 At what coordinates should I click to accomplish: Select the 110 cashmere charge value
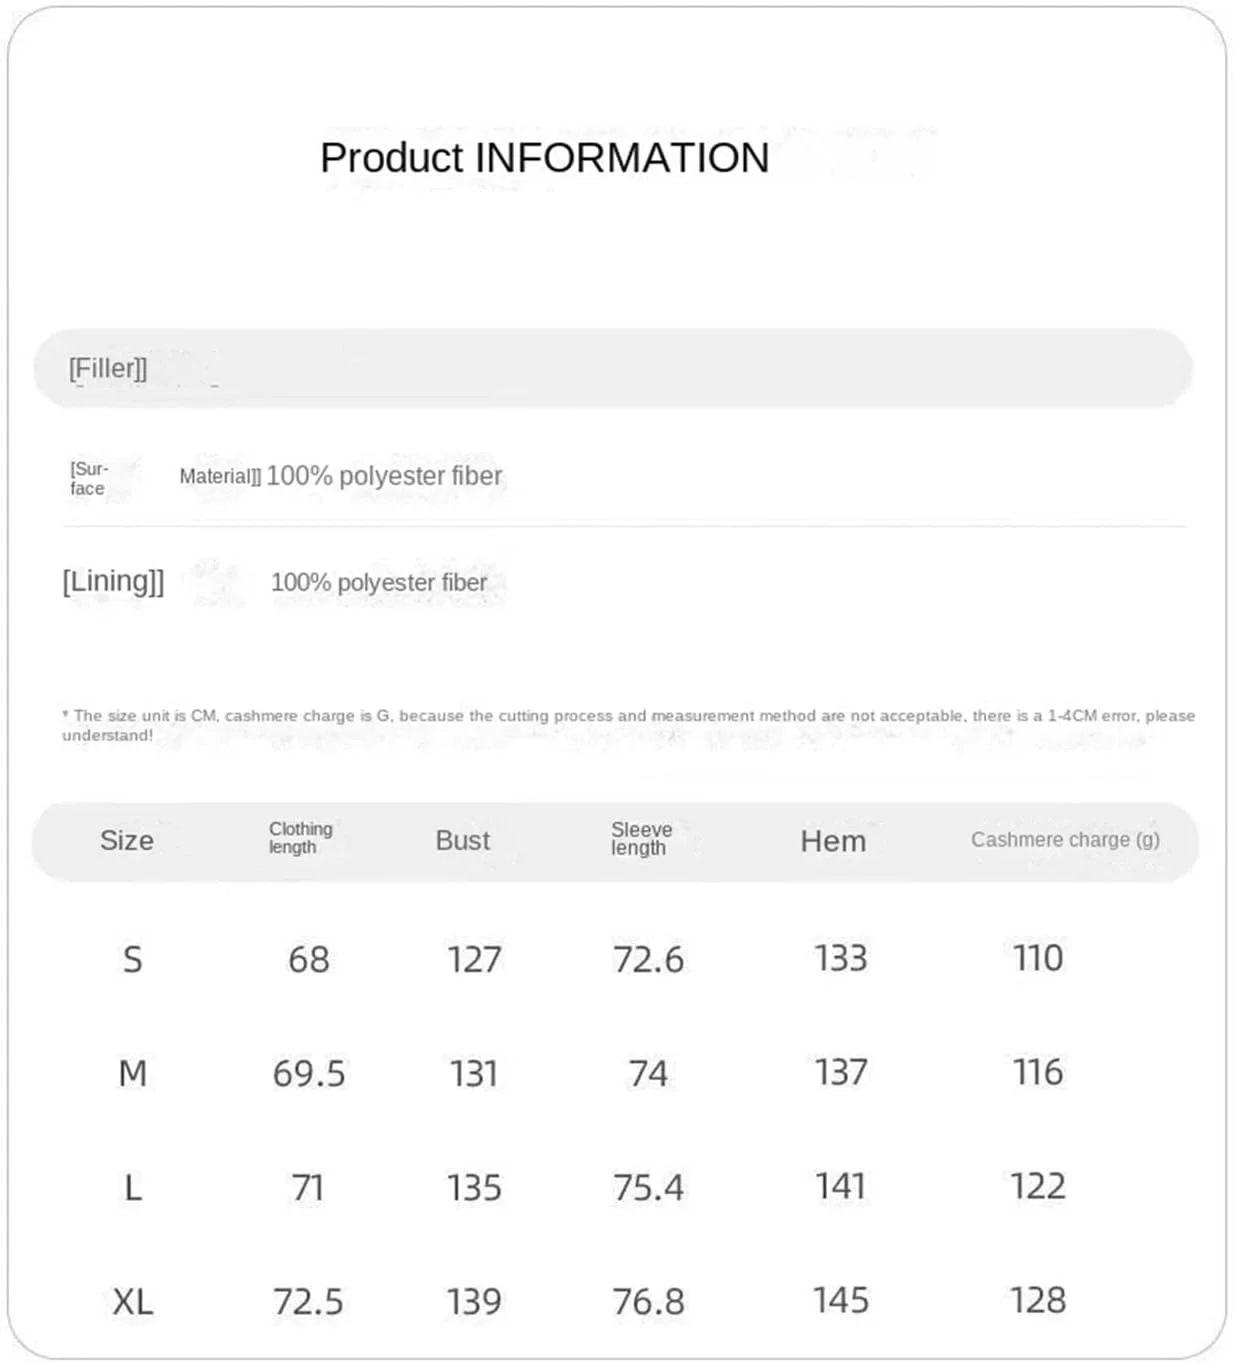click(1038, 958)
